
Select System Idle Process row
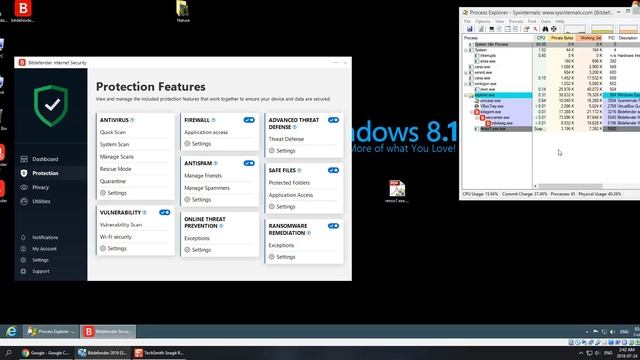tap(551, 44)
